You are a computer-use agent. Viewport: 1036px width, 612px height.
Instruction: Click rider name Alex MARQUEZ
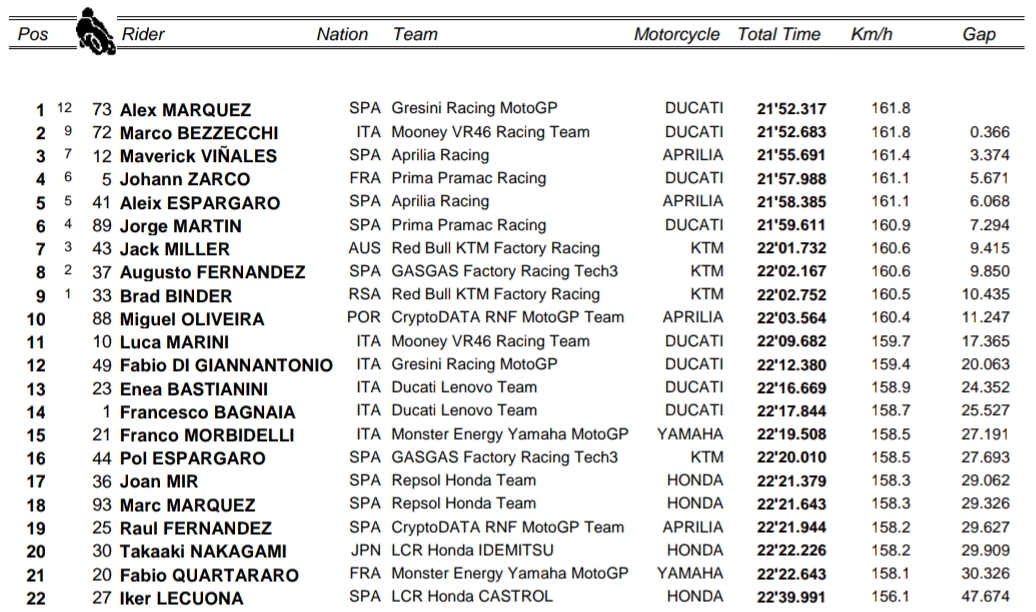[185, 110]
